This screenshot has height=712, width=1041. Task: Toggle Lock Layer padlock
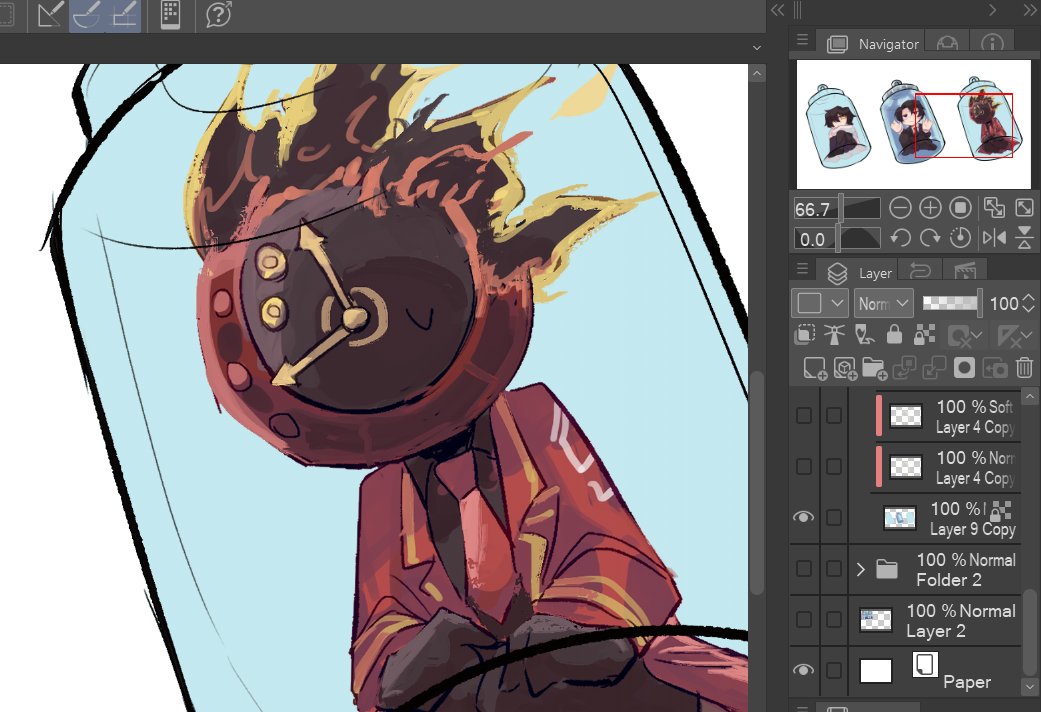[894, 334]
